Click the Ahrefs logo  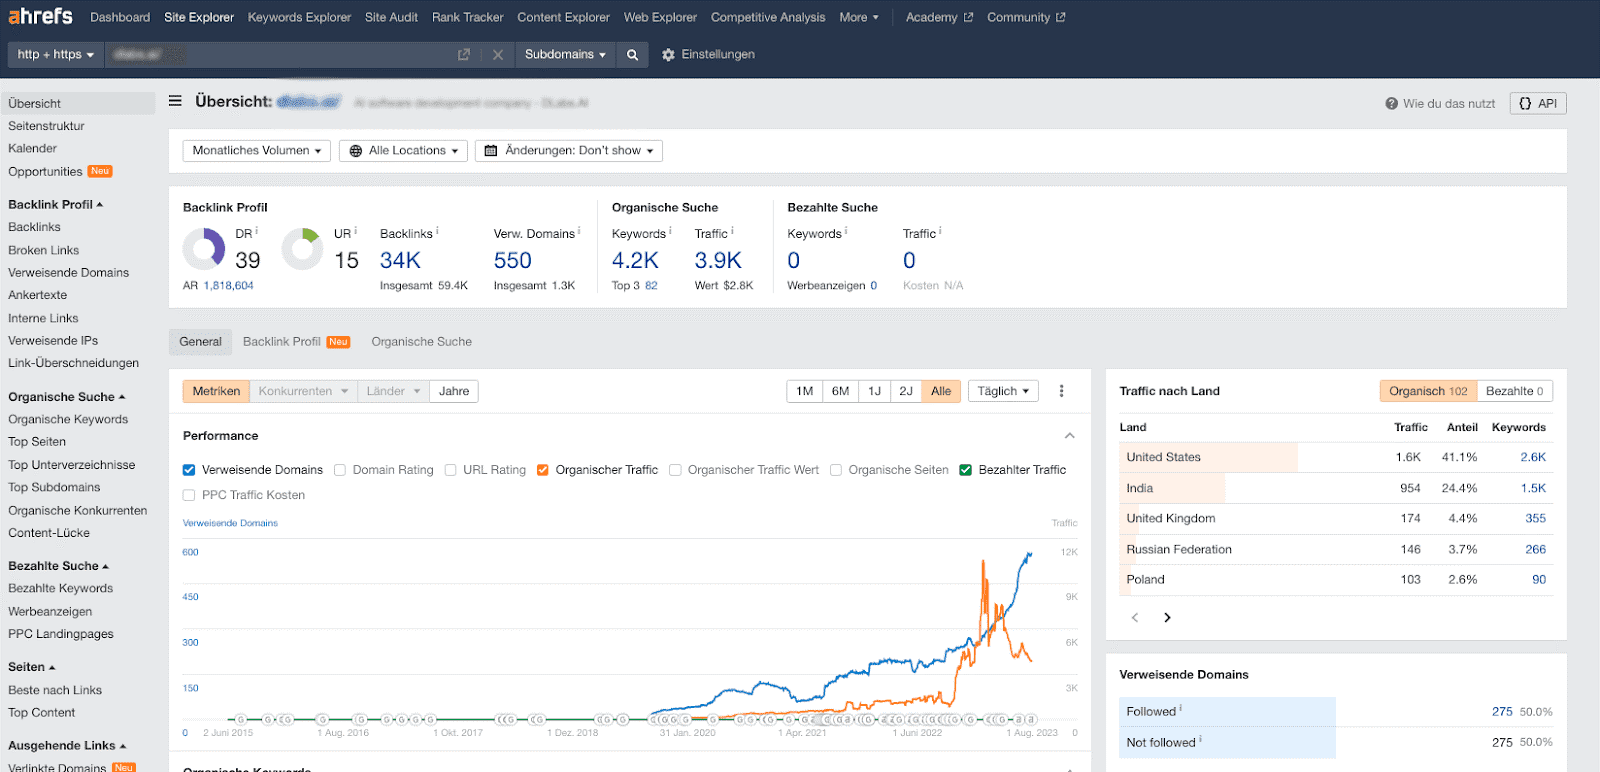[x=41, y=16]
